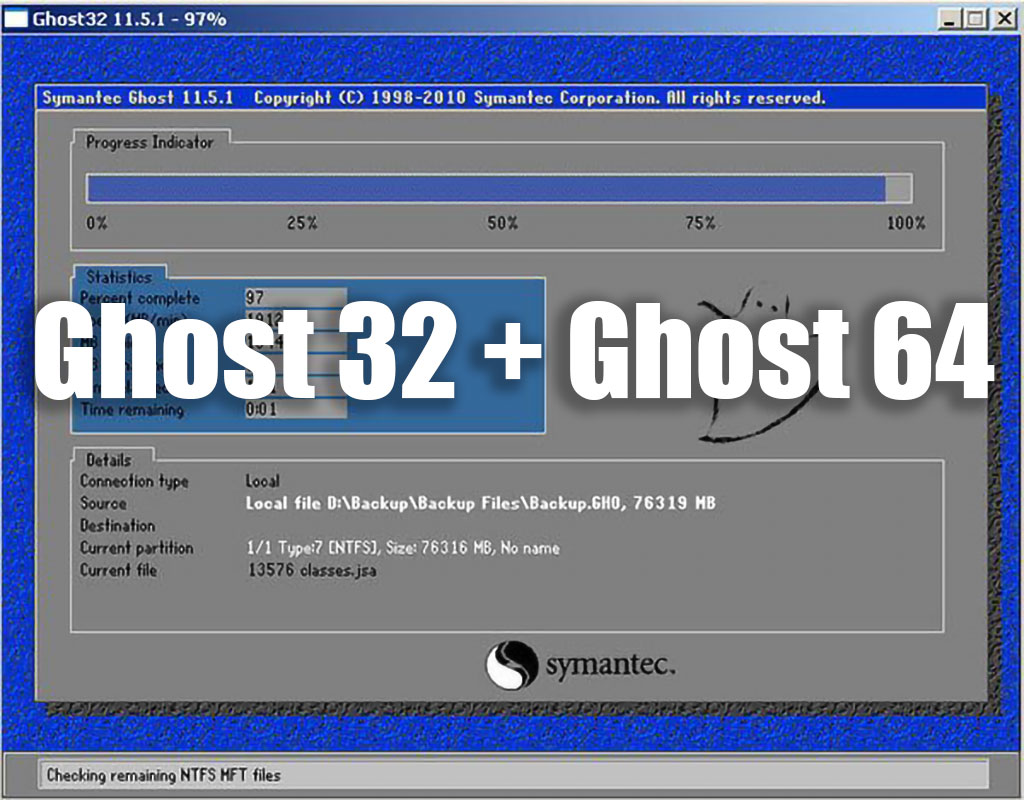This screenshot has height=800, width=1024.
Task: Click the Current partition NTFS details text
Action: tap(402, 548)
